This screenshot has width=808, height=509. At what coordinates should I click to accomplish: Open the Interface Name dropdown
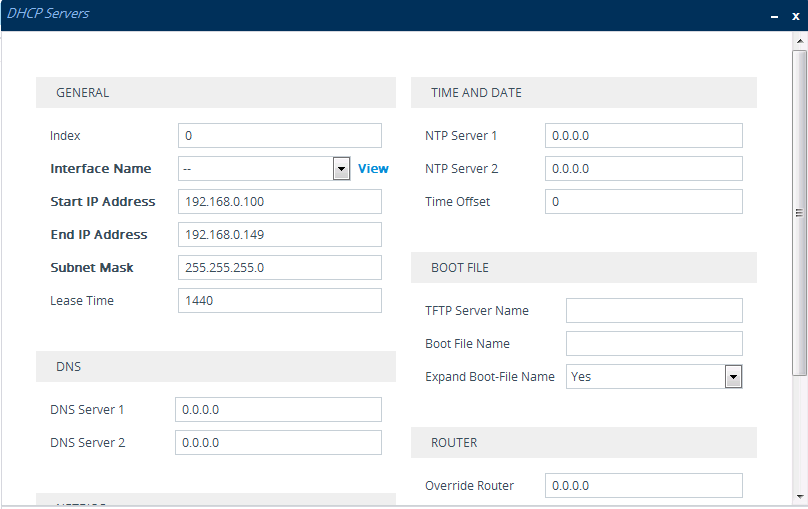341,169
